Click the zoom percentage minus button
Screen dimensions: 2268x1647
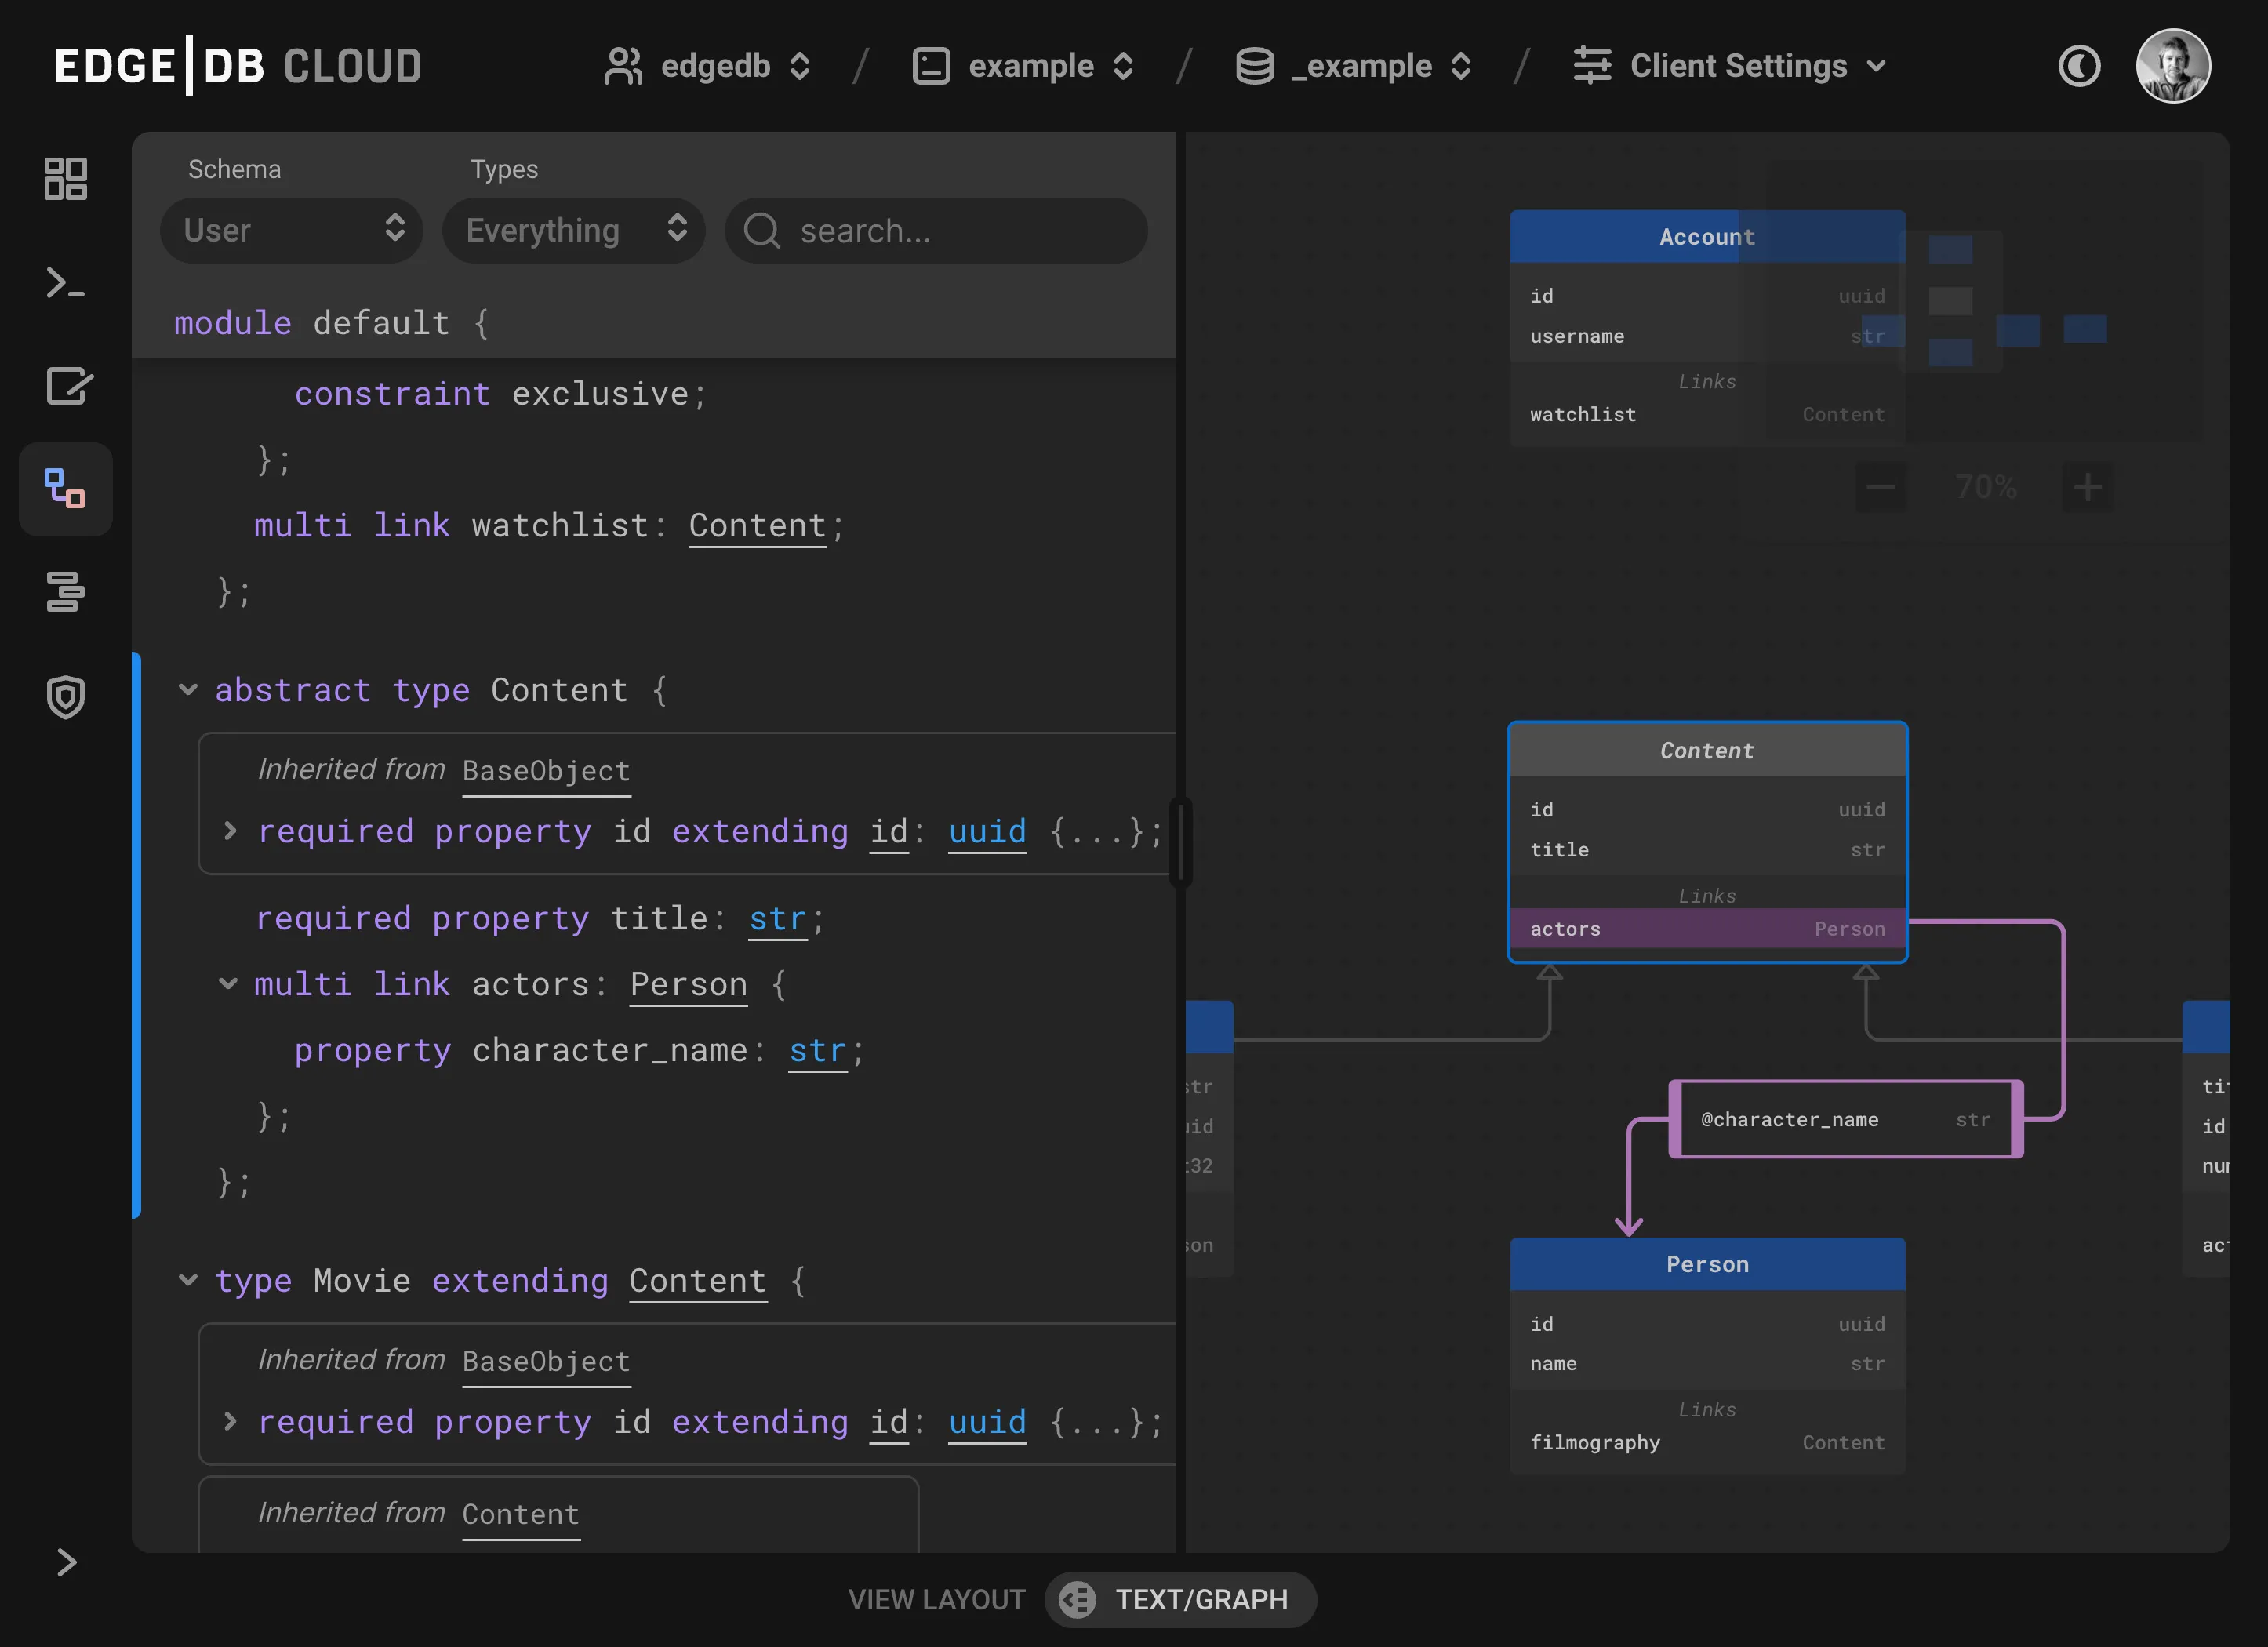(1882, 486)
